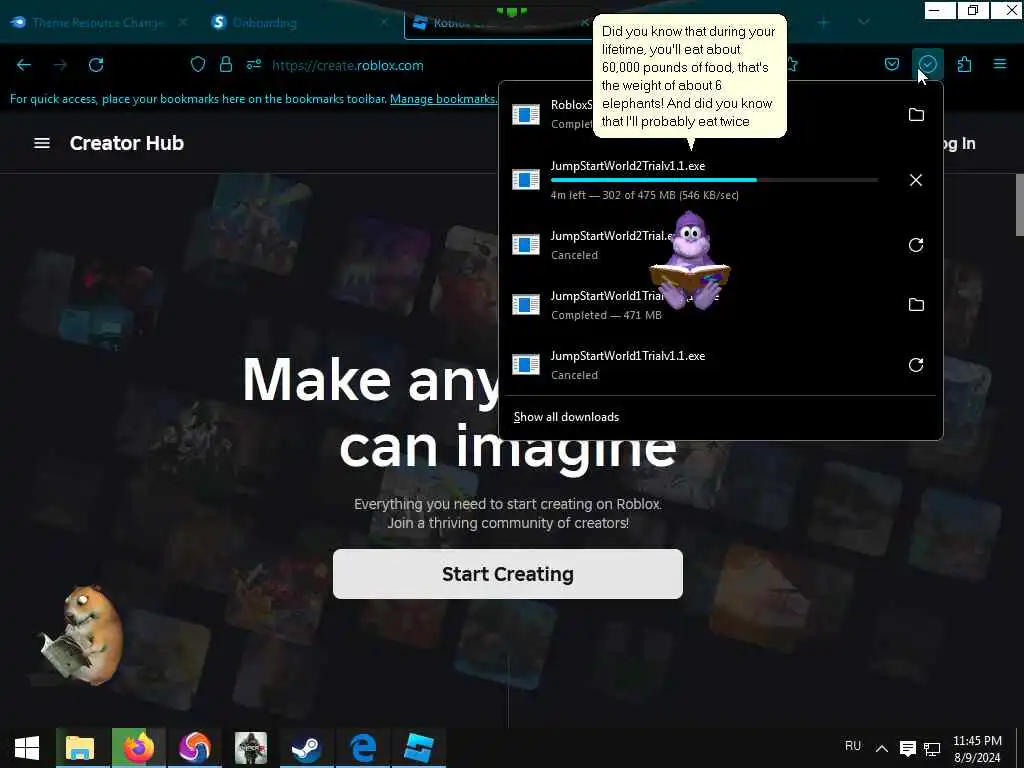Open the Windows Start menu
The image size is (1024, 768).
27,748
